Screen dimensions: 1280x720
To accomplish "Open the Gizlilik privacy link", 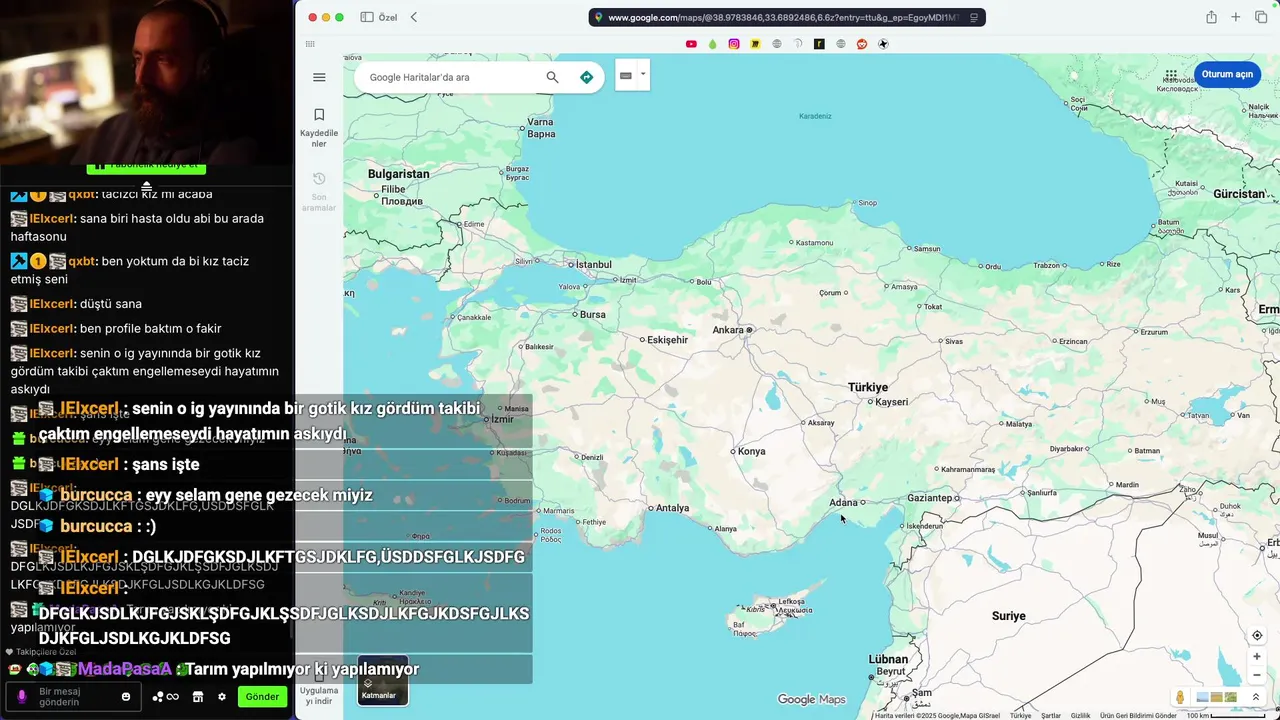I will [1081, 715].
